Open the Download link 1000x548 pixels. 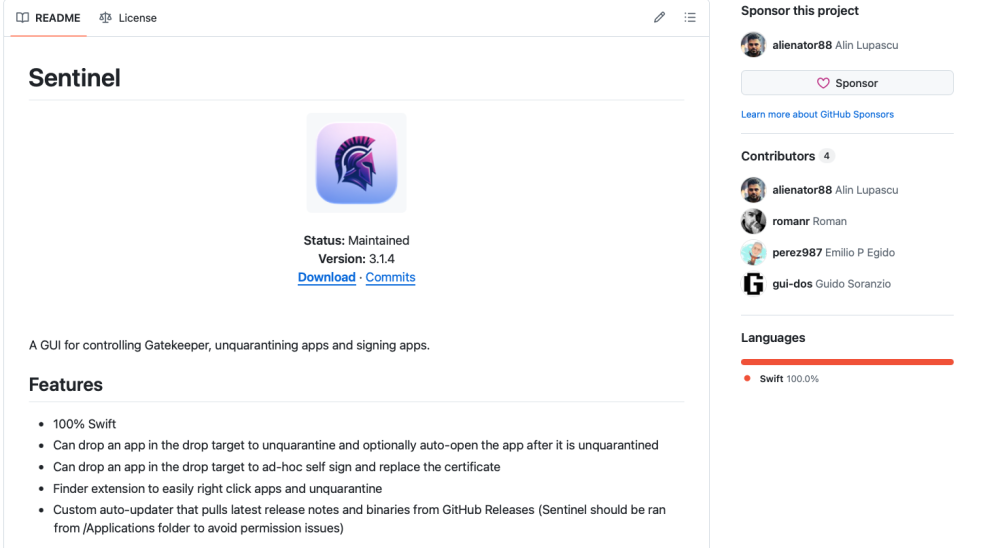(x=327, y=277)
